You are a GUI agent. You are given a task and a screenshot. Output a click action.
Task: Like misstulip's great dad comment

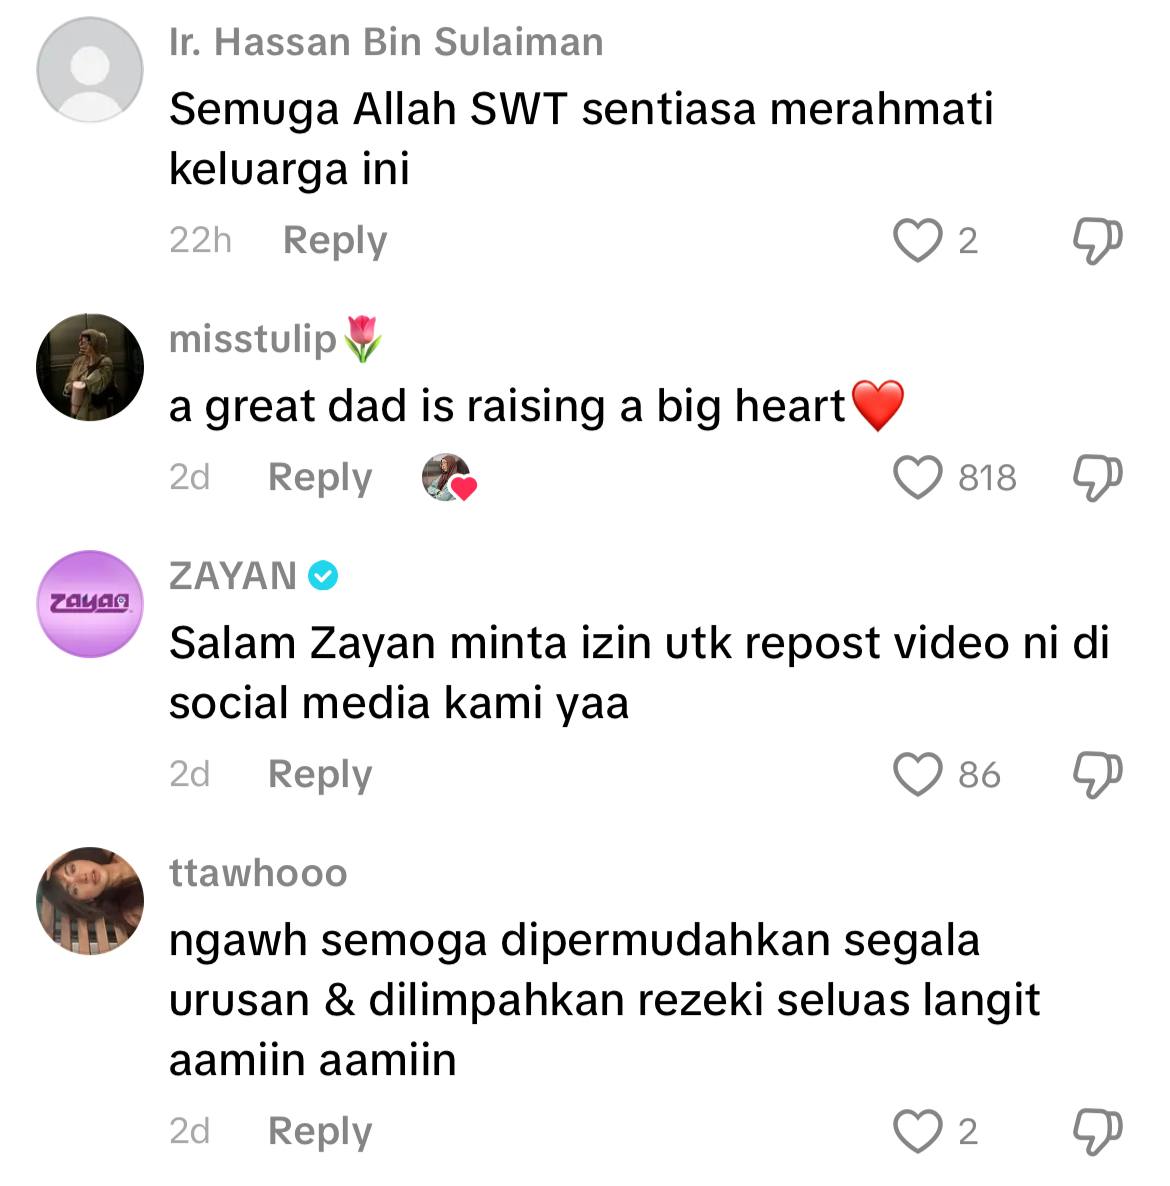[x=917, y=477]
